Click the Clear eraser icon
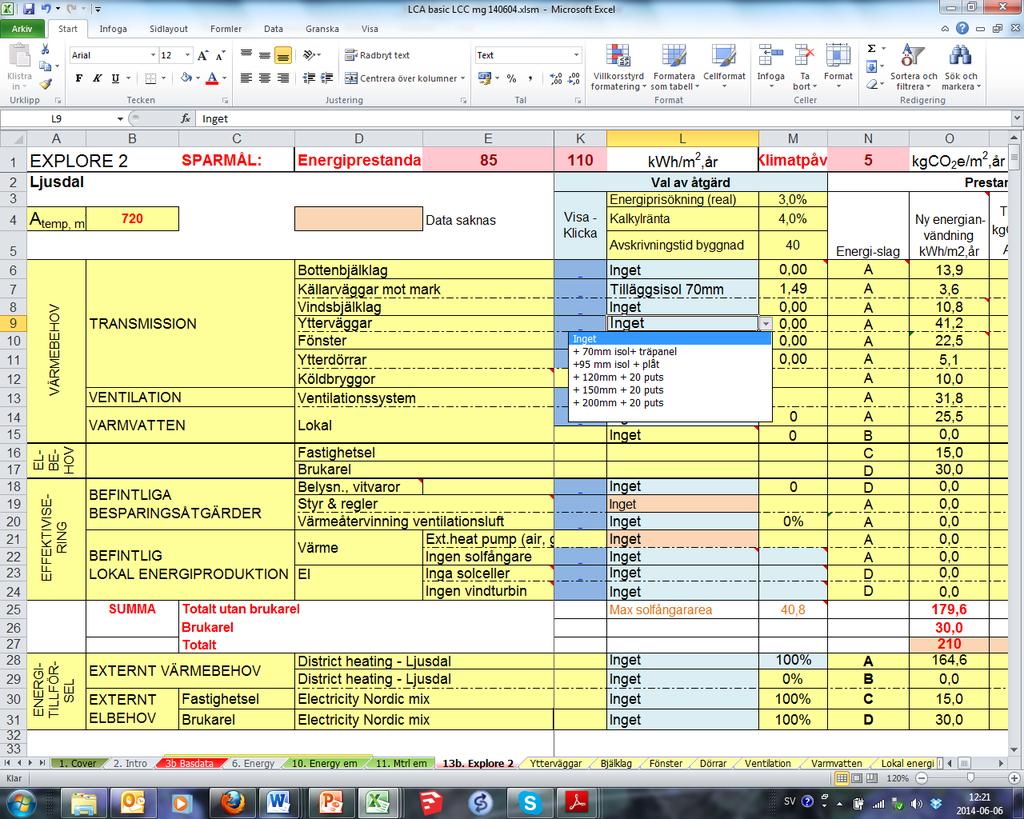1024x819 pixels. click(x=871, y=84)
